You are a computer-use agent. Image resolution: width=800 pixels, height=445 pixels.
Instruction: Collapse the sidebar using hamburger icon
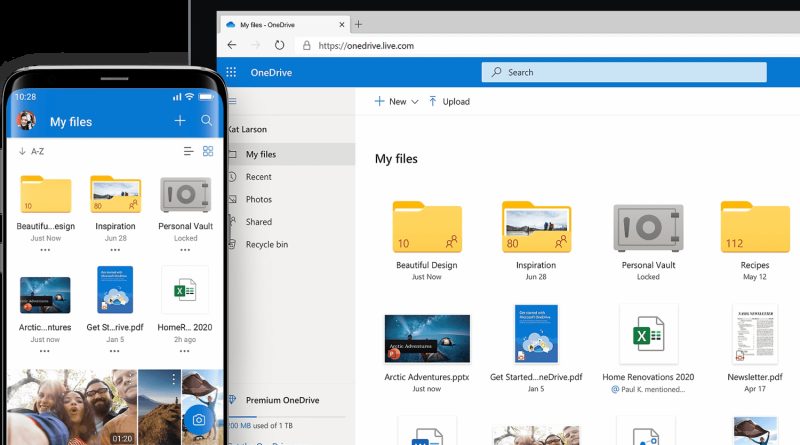coord(233,101)
